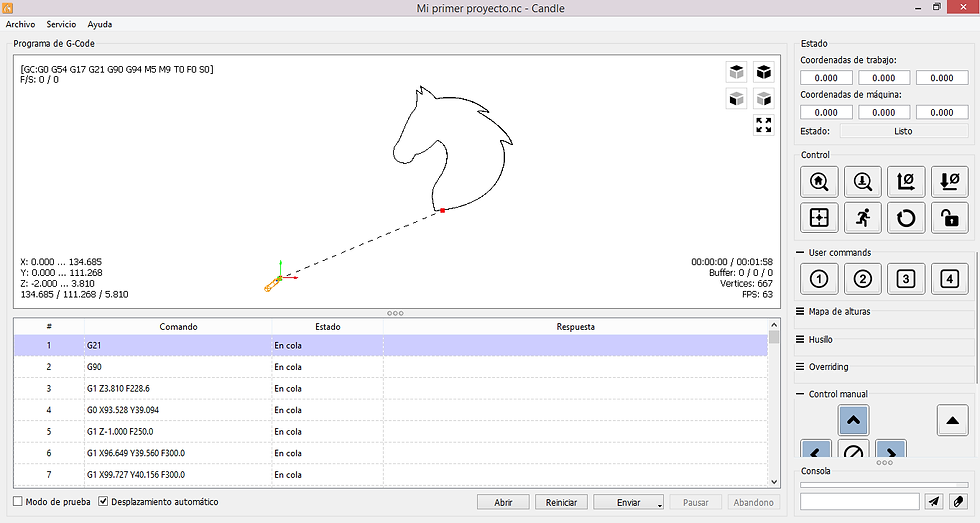Switch to front view using the cube with black left face

click(737, 99)
